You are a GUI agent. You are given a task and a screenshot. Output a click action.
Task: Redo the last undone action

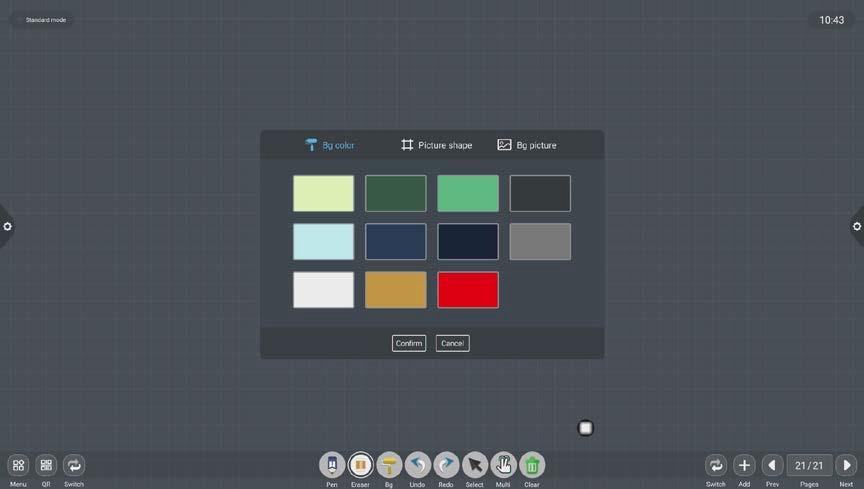[x=446, y=465]
